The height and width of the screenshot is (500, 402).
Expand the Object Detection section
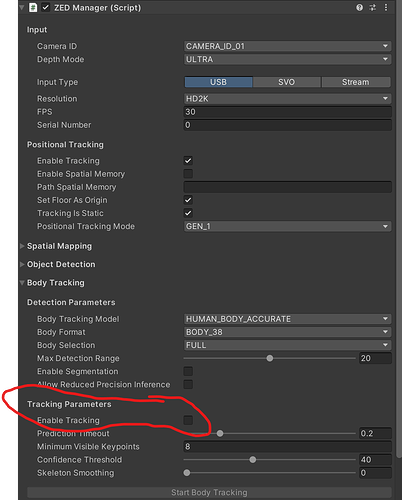22,264
